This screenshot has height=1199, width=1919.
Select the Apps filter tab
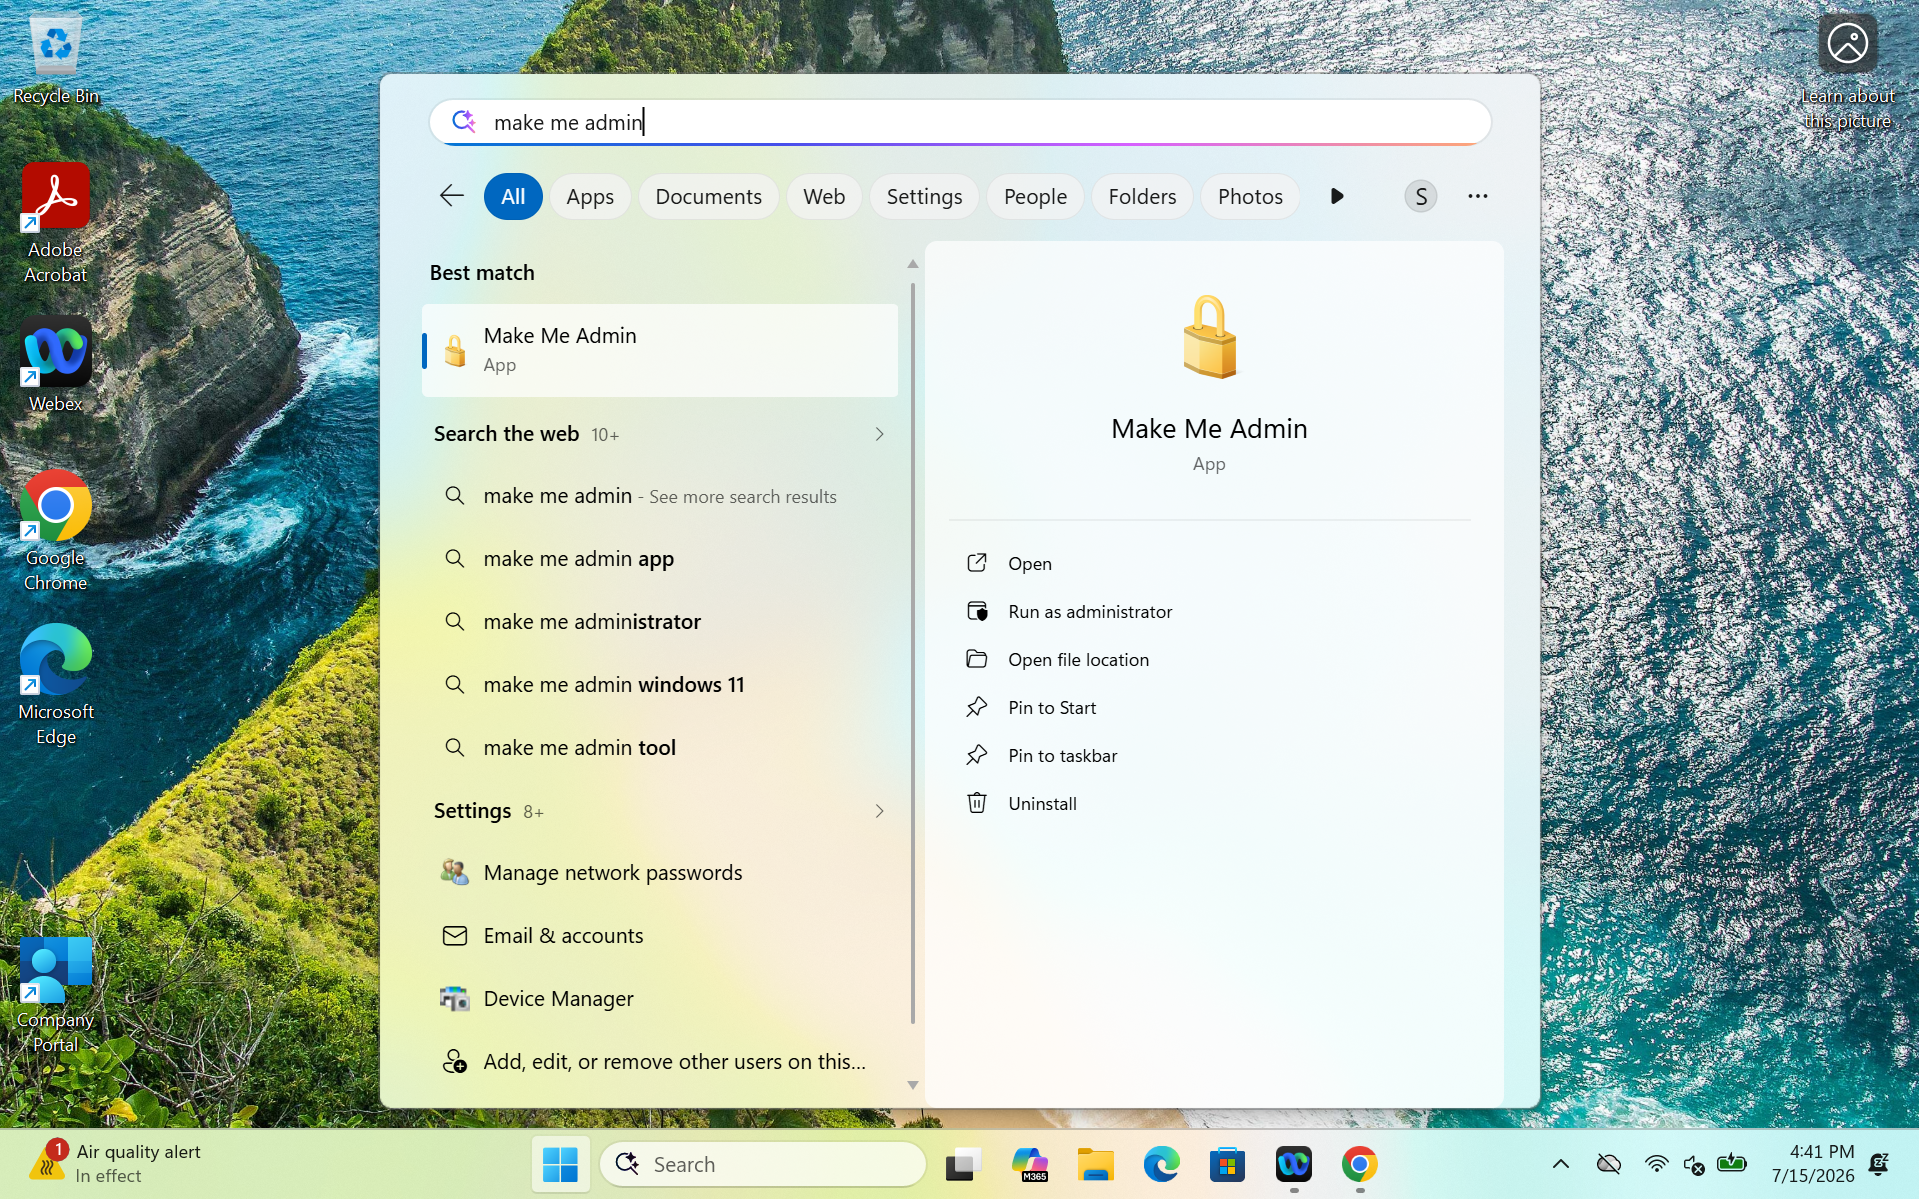590,196
